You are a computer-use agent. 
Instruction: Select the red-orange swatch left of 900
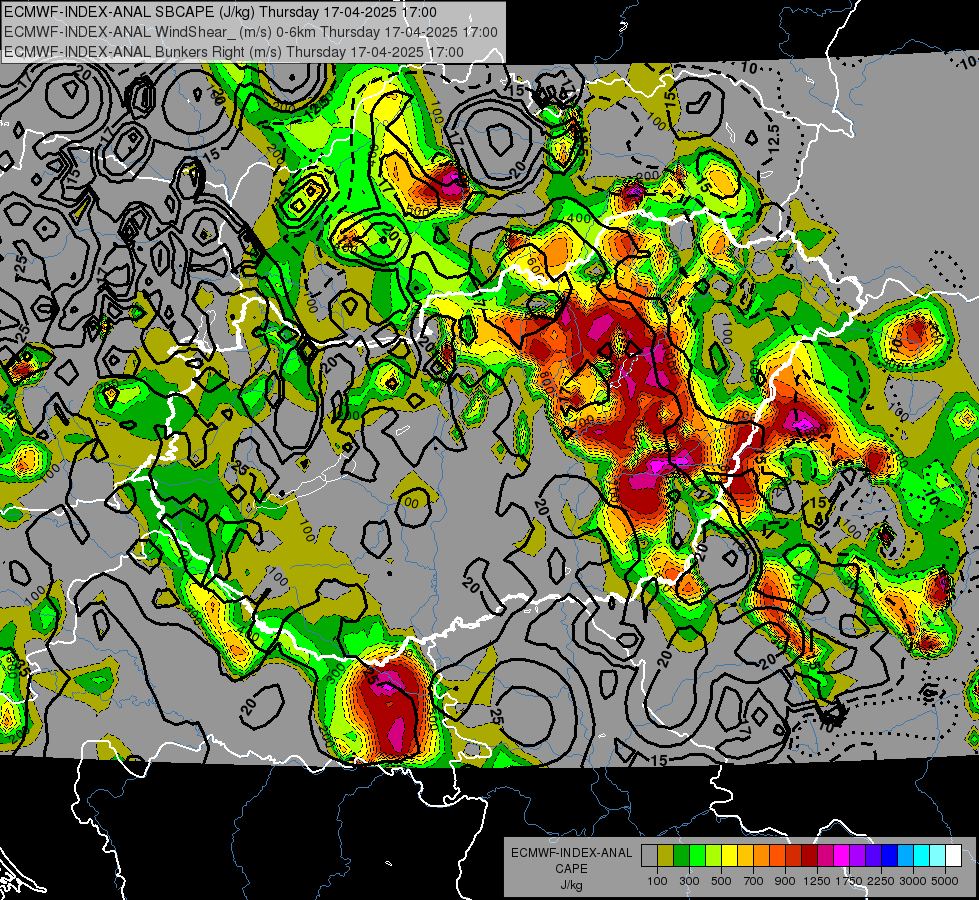tap(777, 856)
